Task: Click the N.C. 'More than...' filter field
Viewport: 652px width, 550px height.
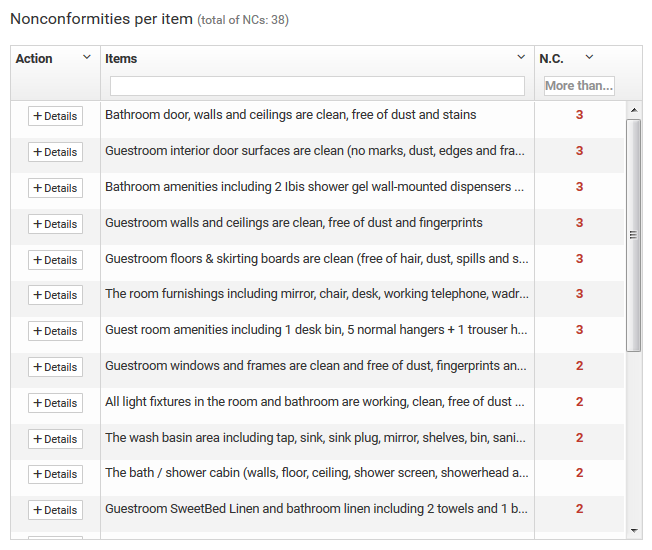Action: click(x=579, y=86)
